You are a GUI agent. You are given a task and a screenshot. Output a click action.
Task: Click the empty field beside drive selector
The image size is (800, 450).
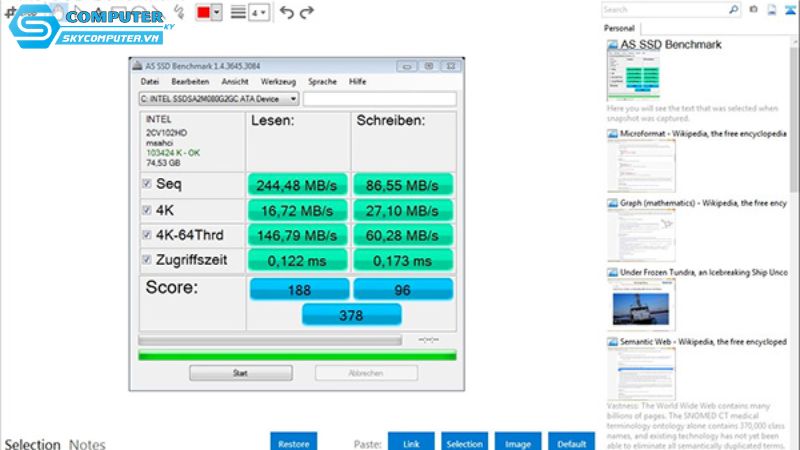380,99
